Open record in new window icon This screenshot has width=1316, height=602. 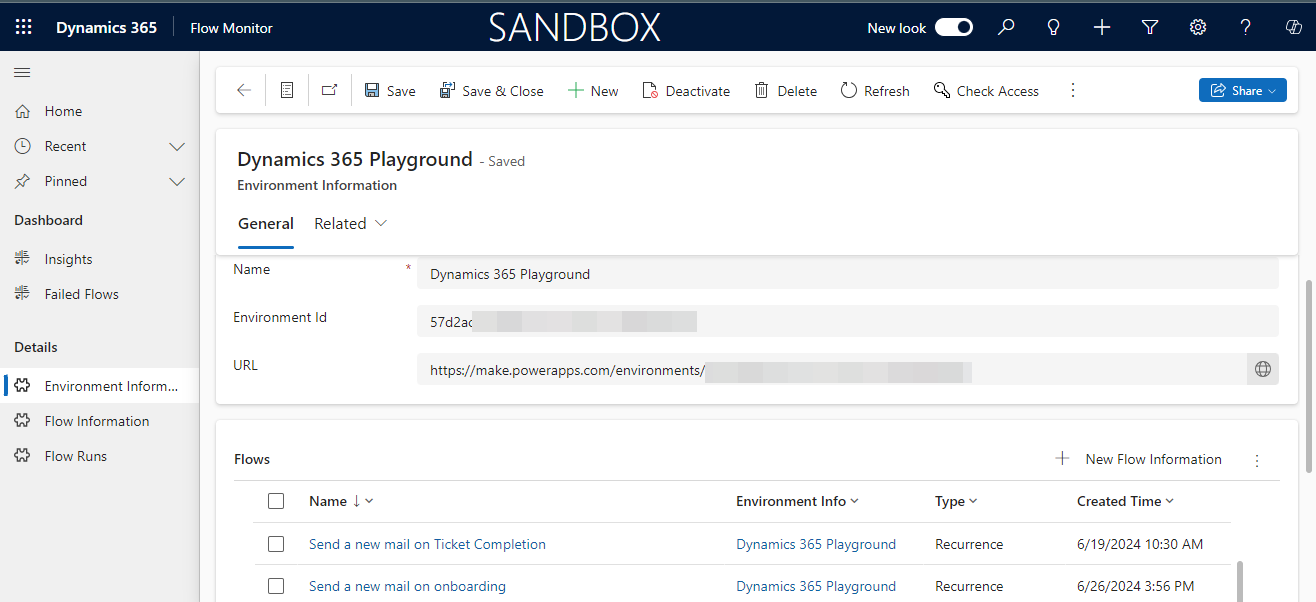(x=329, y=91)
